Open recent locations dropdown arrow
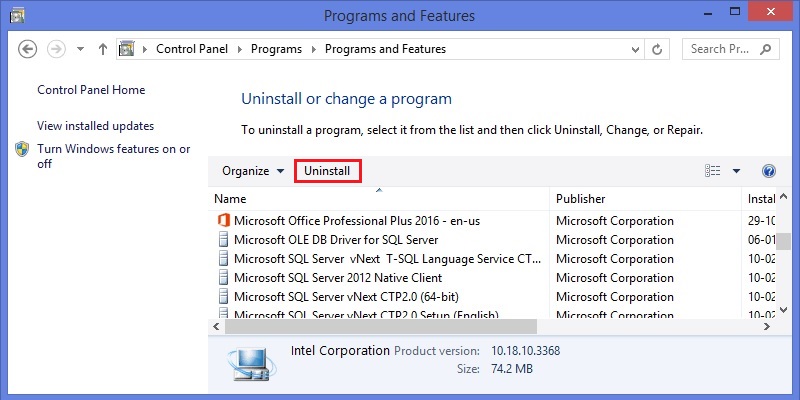The image size is (800, 400). (x=80, y=49)
